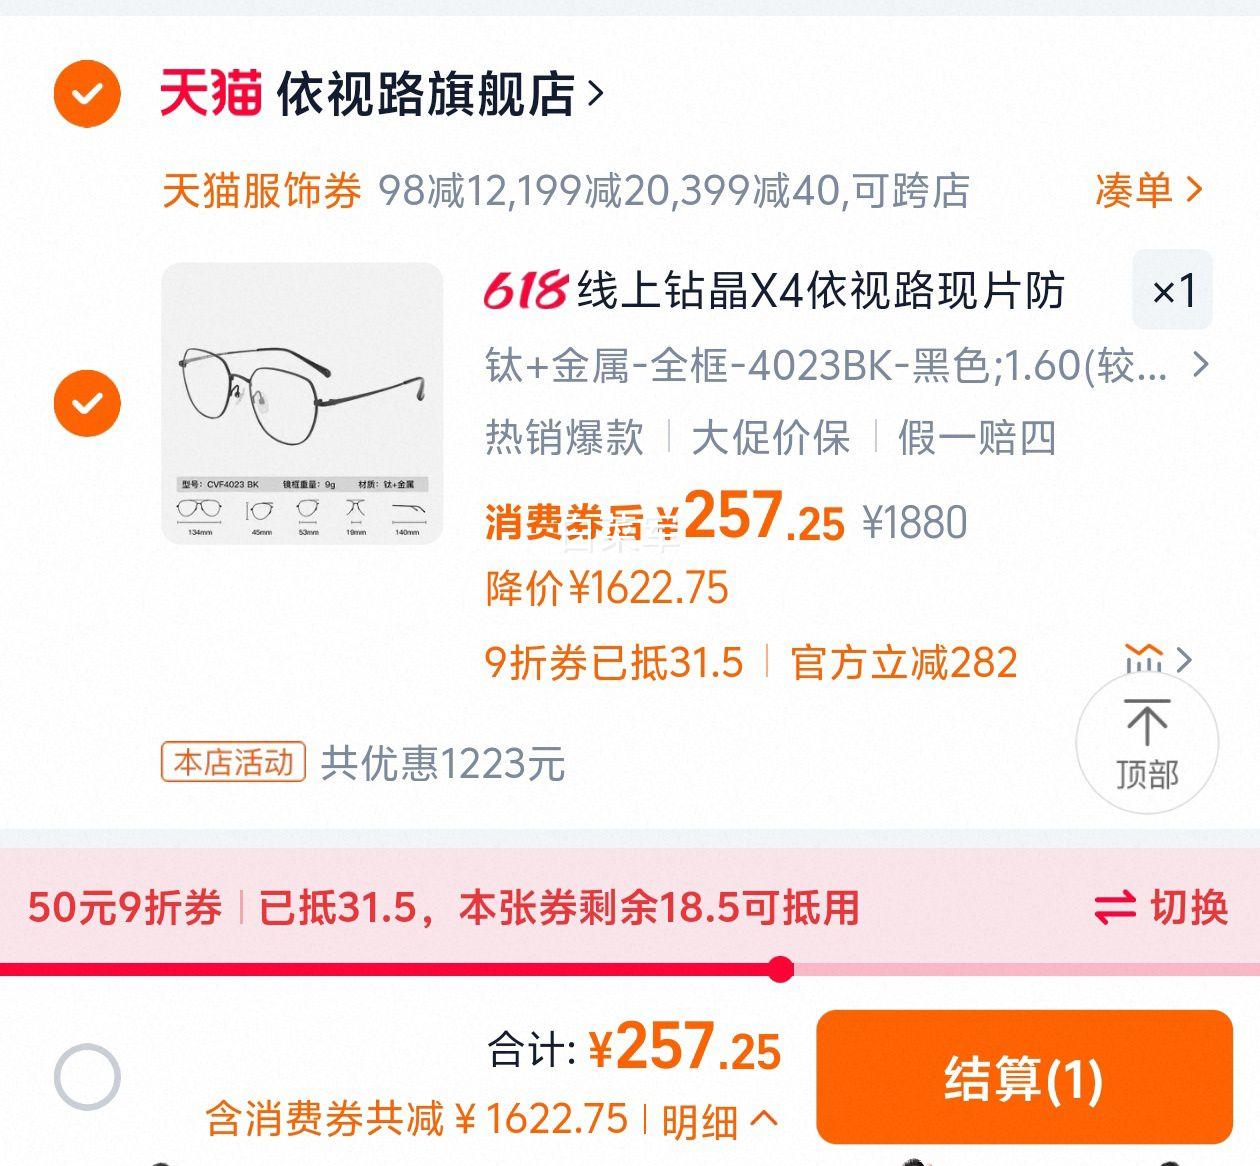Open the eyeglasses product thumbnail

click(x=302, y=403)
